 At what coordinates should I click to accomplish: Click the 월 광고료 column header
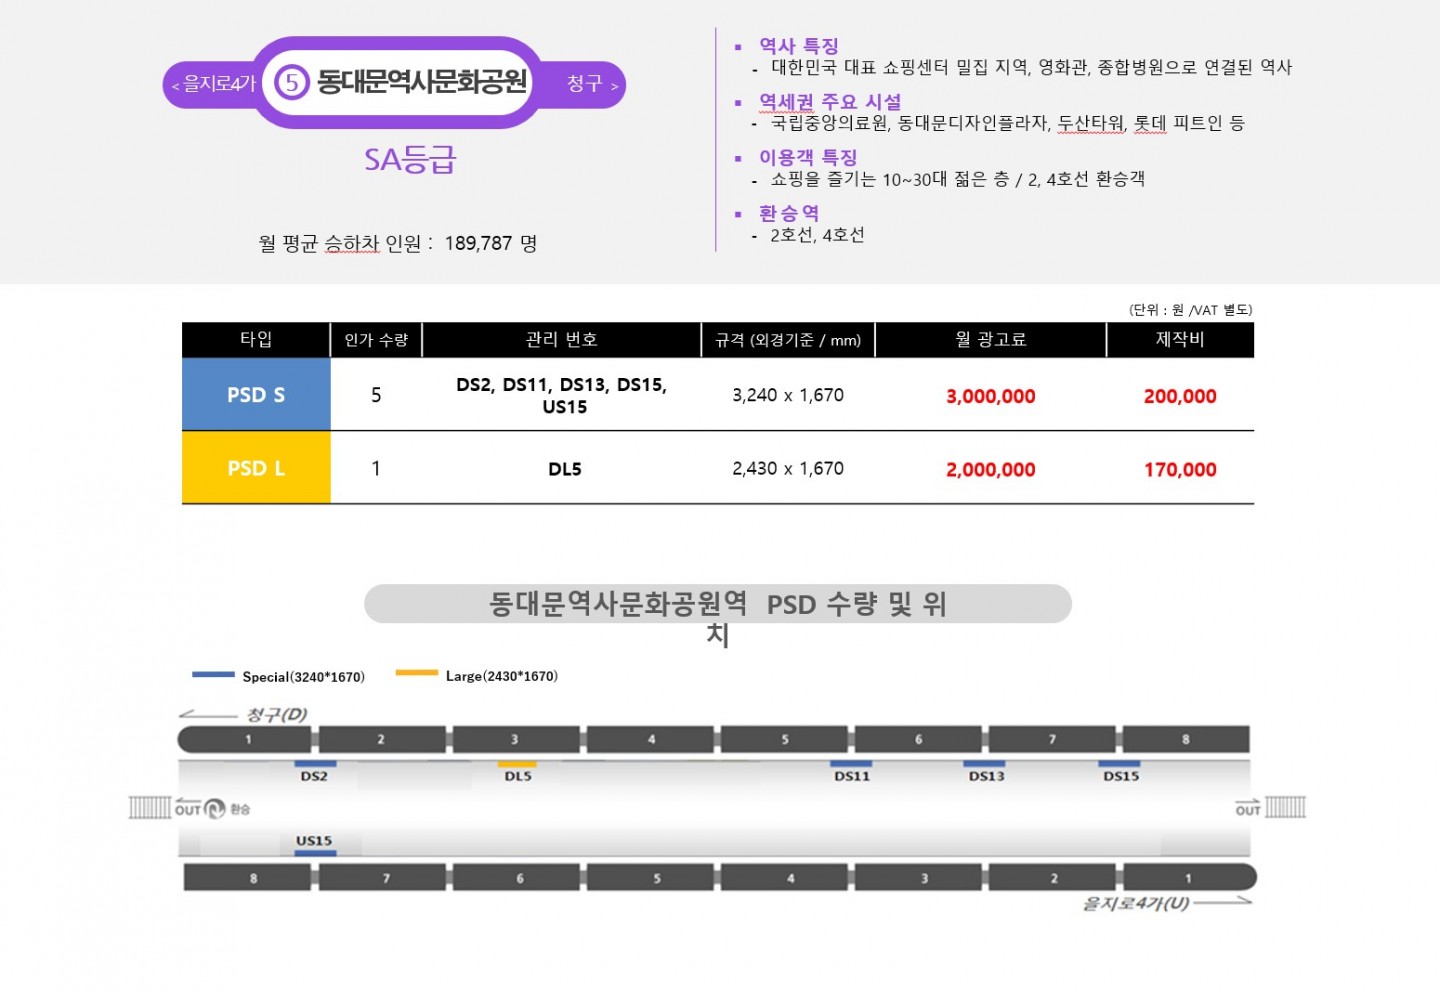point(990,339)
